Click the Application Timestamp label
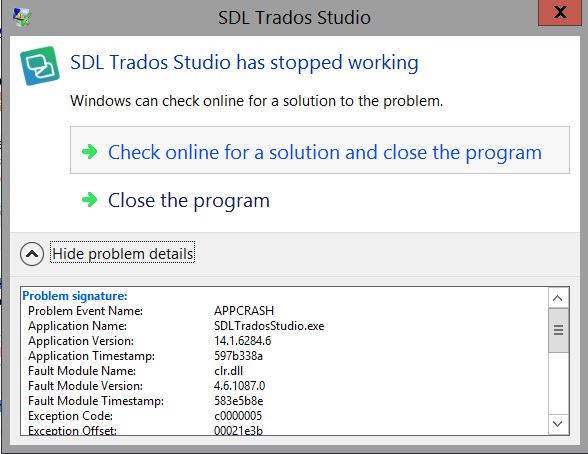The image size is (588, 454). coord(92,356)
